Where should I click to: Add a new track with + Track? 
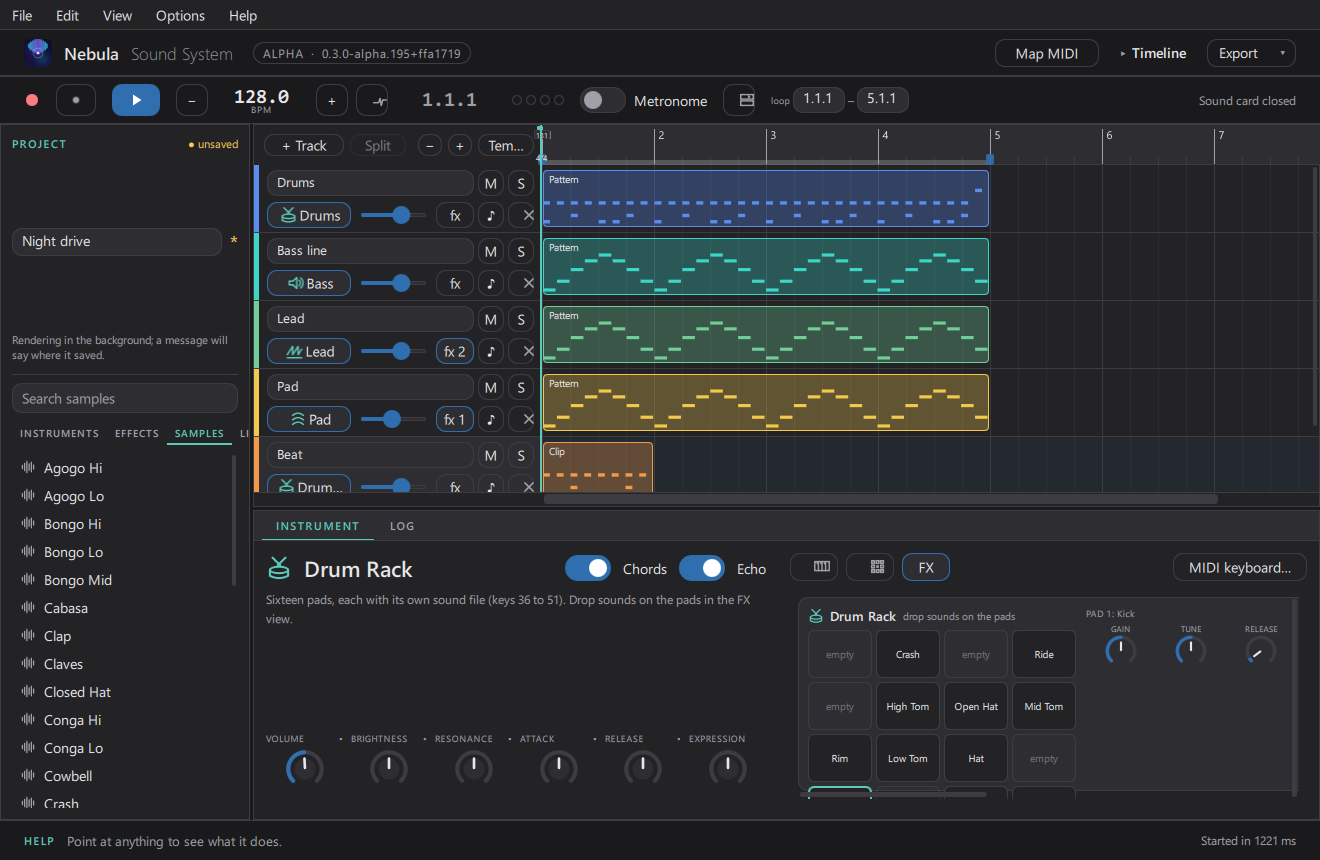(304, 145)
